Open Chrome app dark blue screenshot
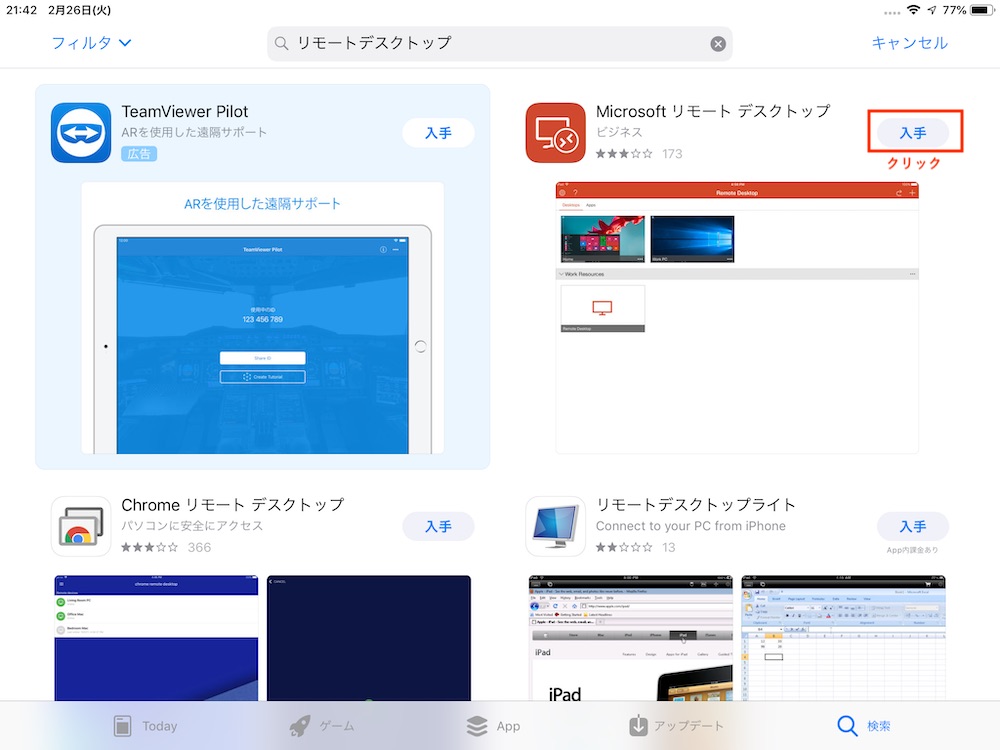Image resolution: width=1000 pixels, height=750 pixels. 369,638
